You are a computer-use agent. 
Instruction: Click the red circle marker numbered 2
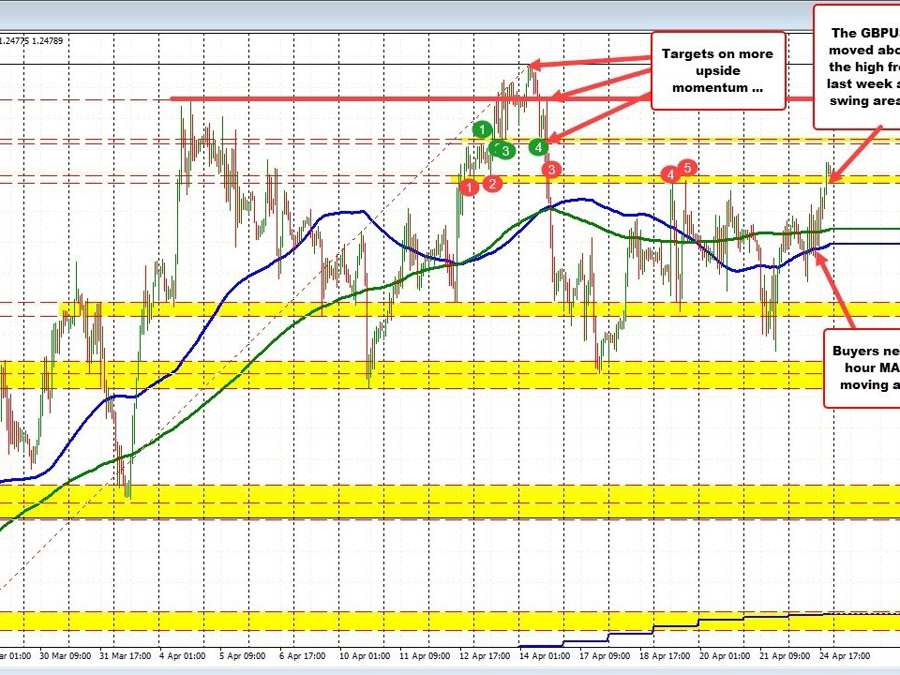(x=492, y=182)
